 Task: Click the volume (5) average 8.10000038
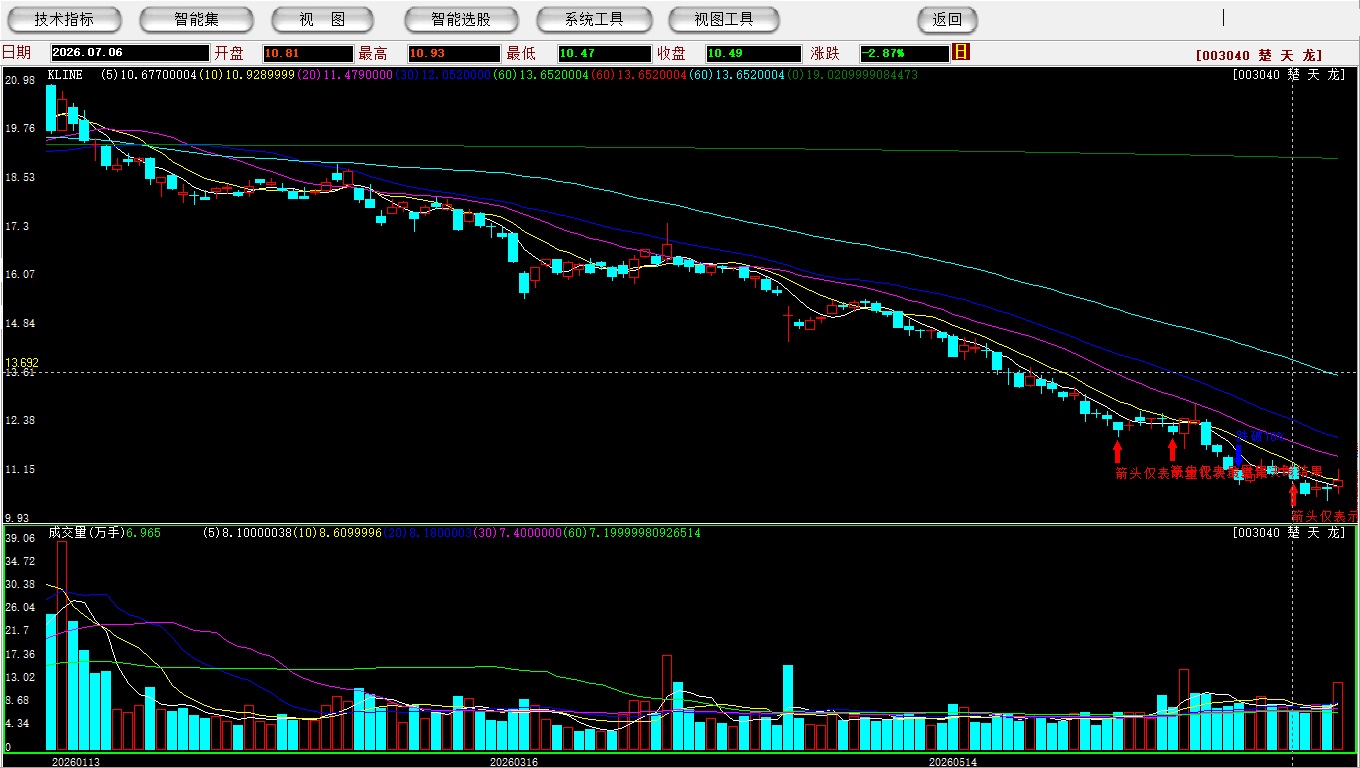tap(245, 533)
